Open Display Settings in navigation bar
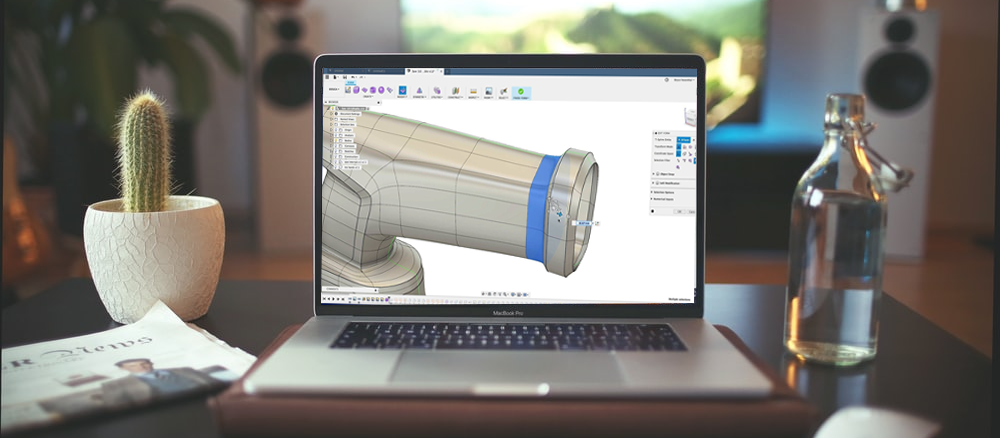This screenshot has height=438, width=1000. [x=513, y=295]
